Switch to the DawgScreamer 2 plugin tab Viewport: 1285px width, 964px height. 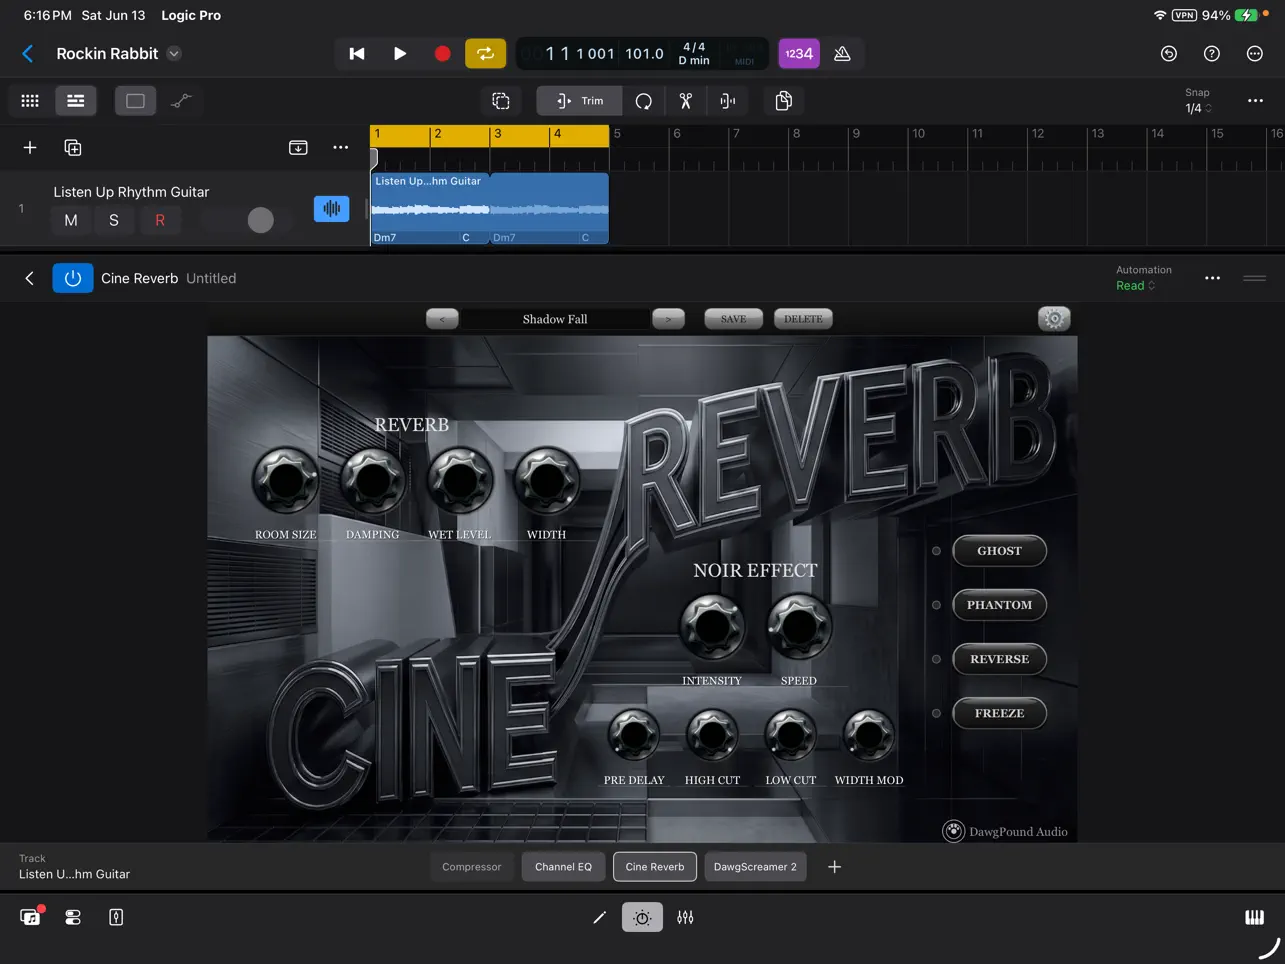(755, 867)
